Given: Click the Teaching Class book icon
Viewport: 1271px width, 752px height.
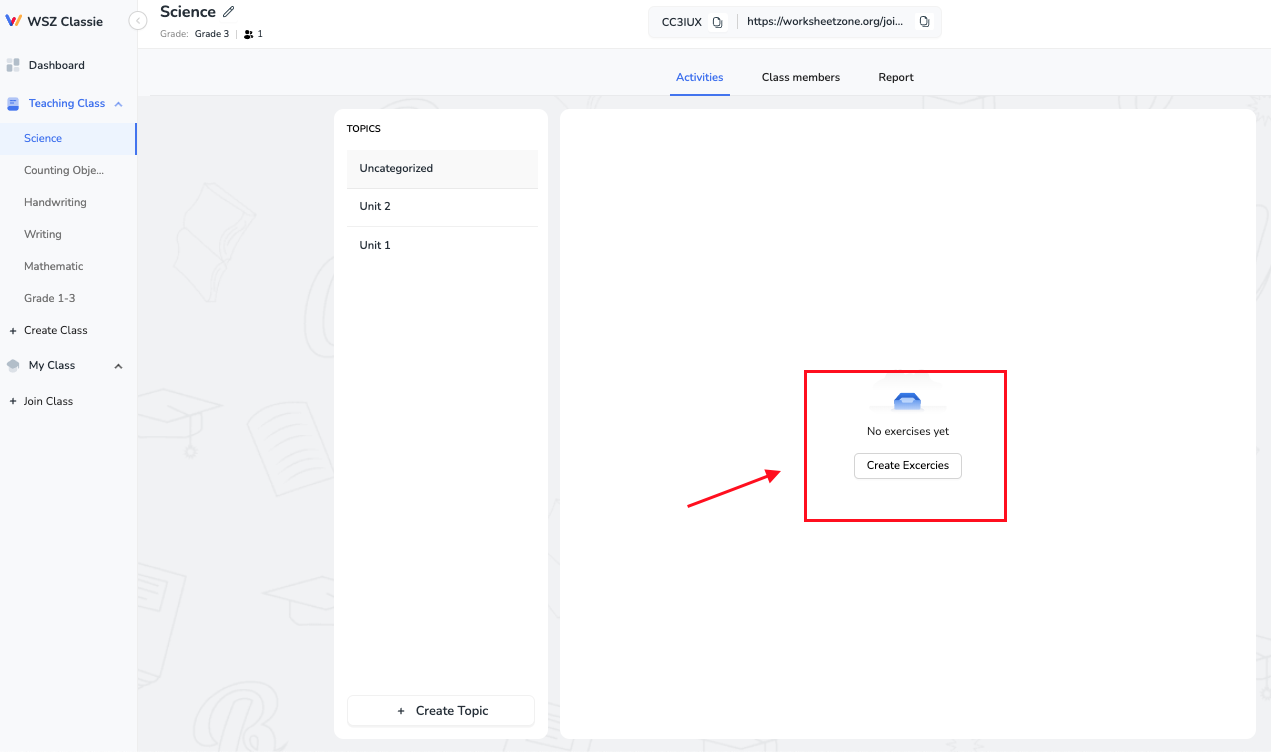Looking at the screenshot, I should pyautogui.click(x=13, y=103).
